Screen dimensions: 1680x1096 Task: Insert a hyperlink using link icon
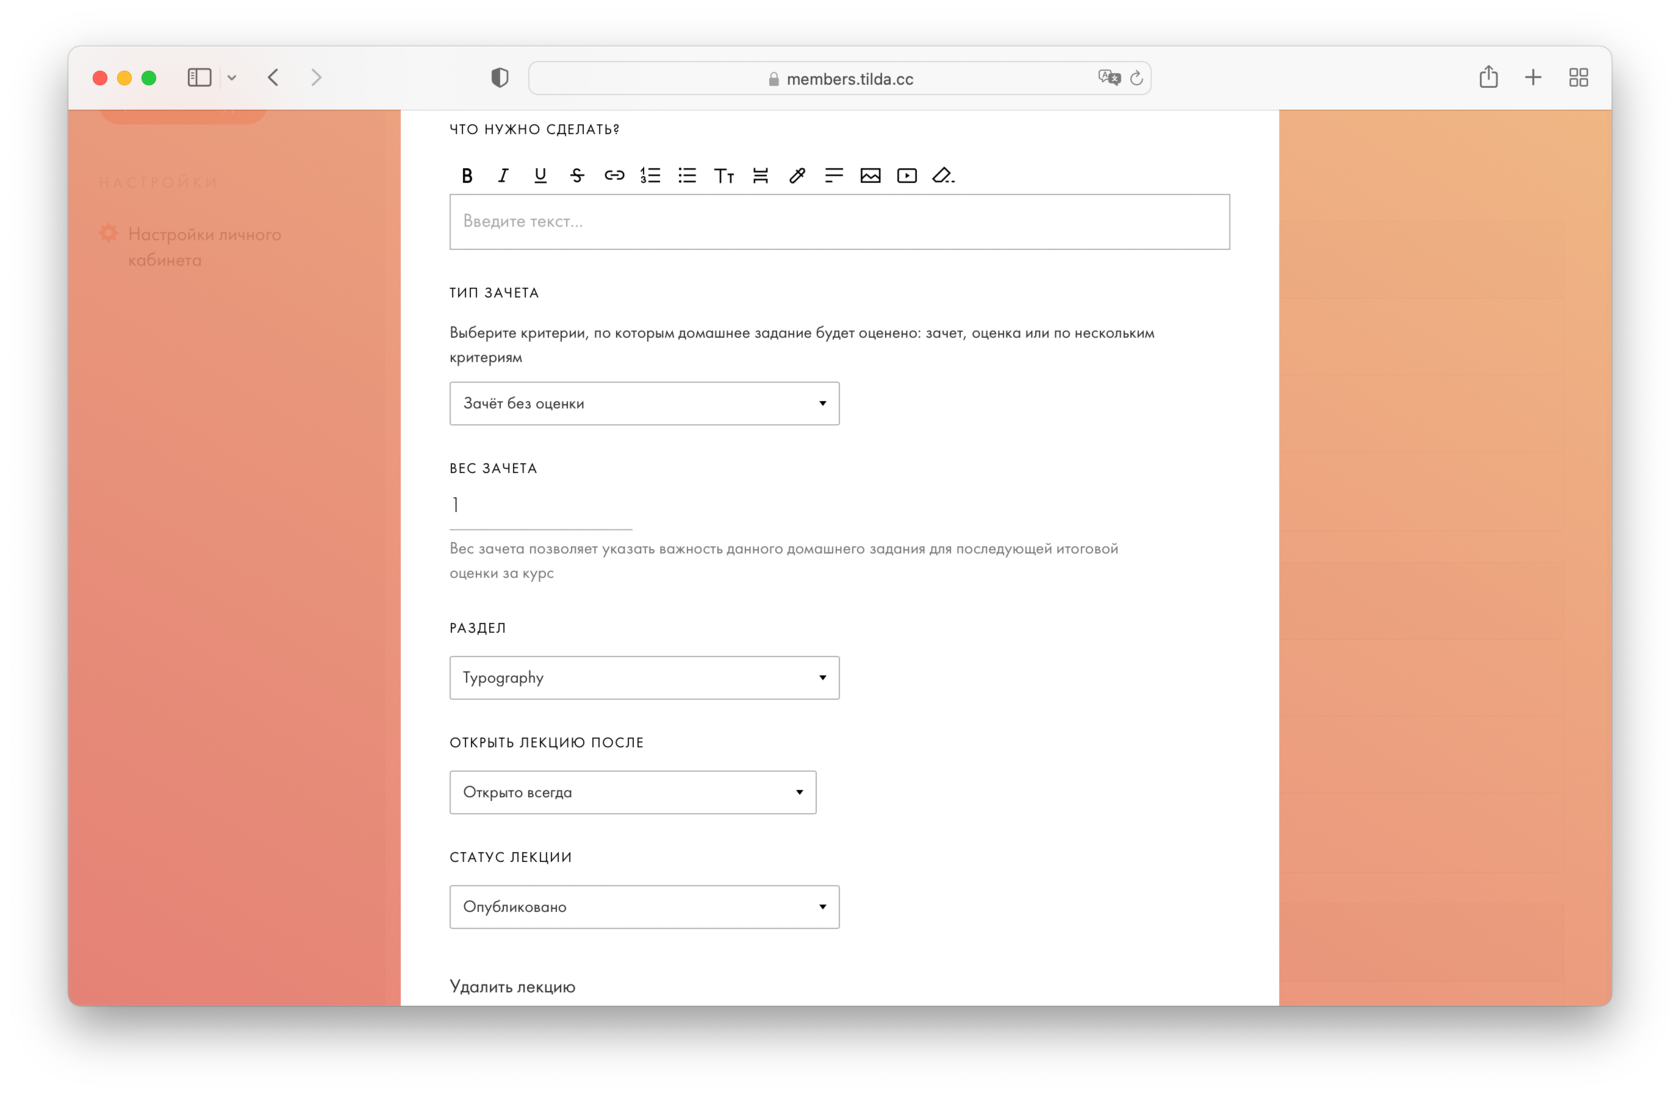pos(614,176)
